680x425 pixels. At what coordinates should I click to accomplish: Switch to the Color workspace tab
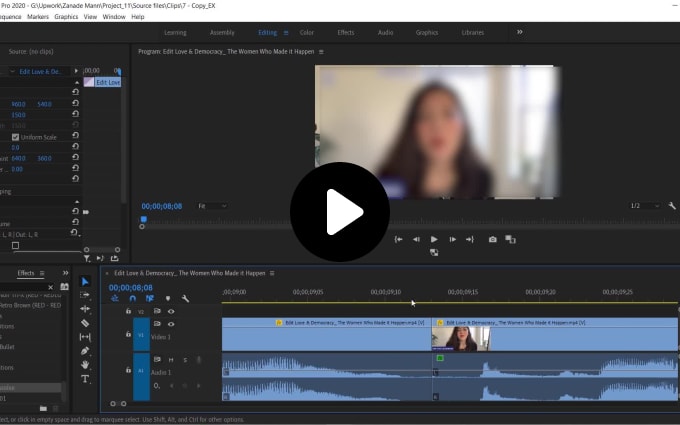[x=307, y=33]
